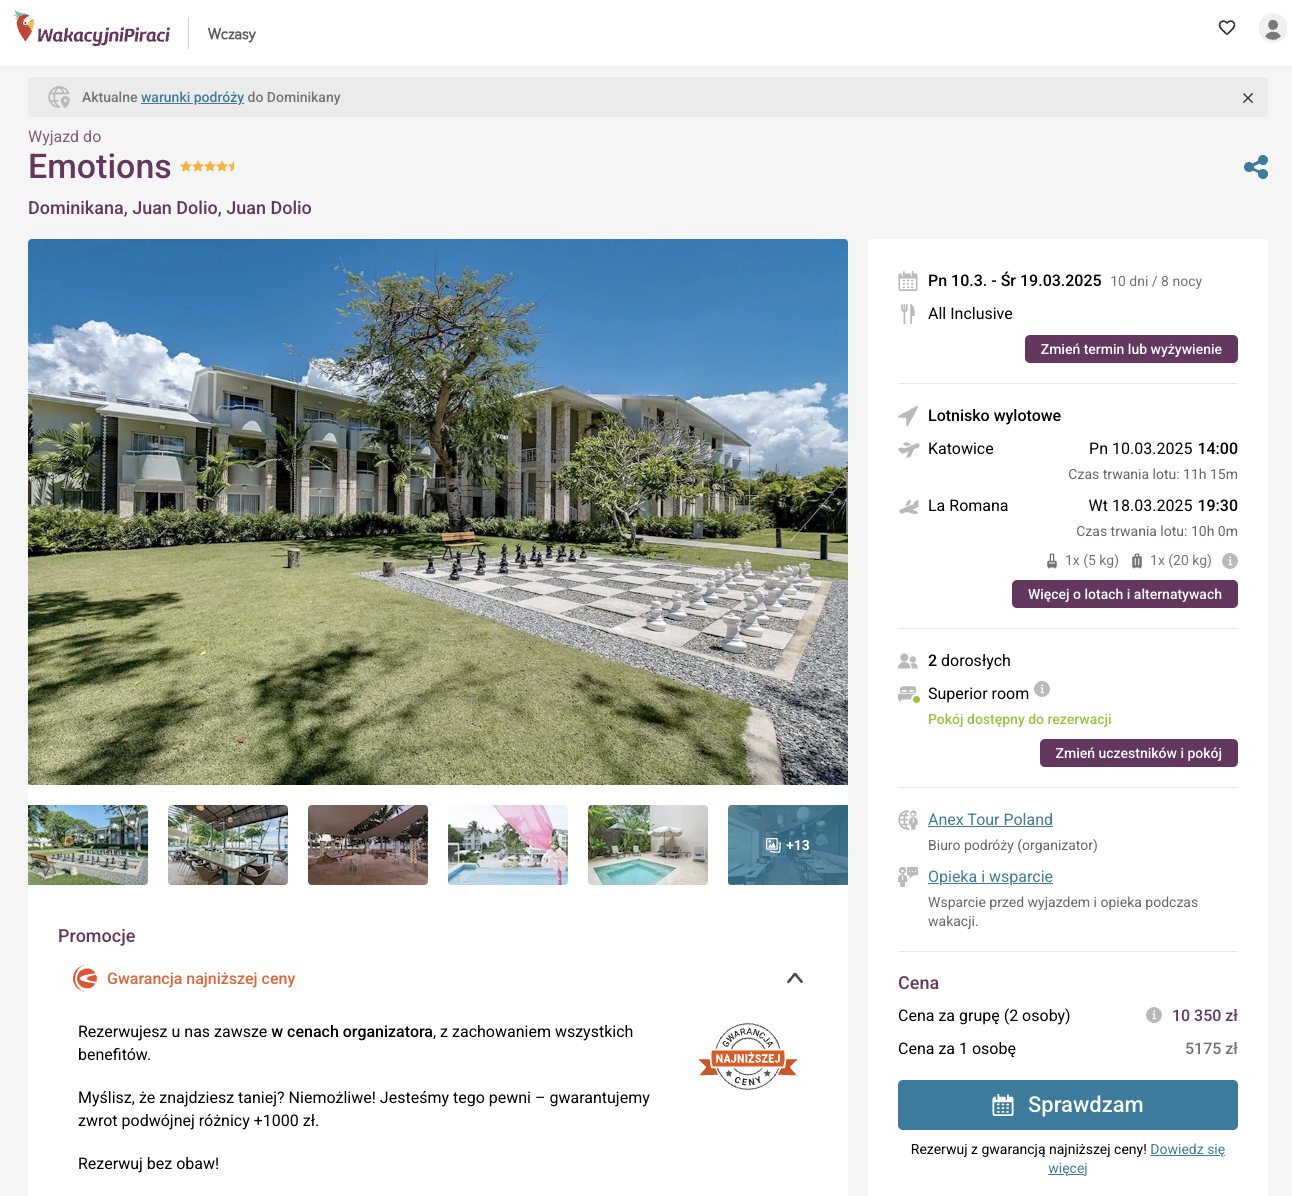
Task: Click Więcej o lotach i alternatywach button
Action: [x=1125, y=594]
